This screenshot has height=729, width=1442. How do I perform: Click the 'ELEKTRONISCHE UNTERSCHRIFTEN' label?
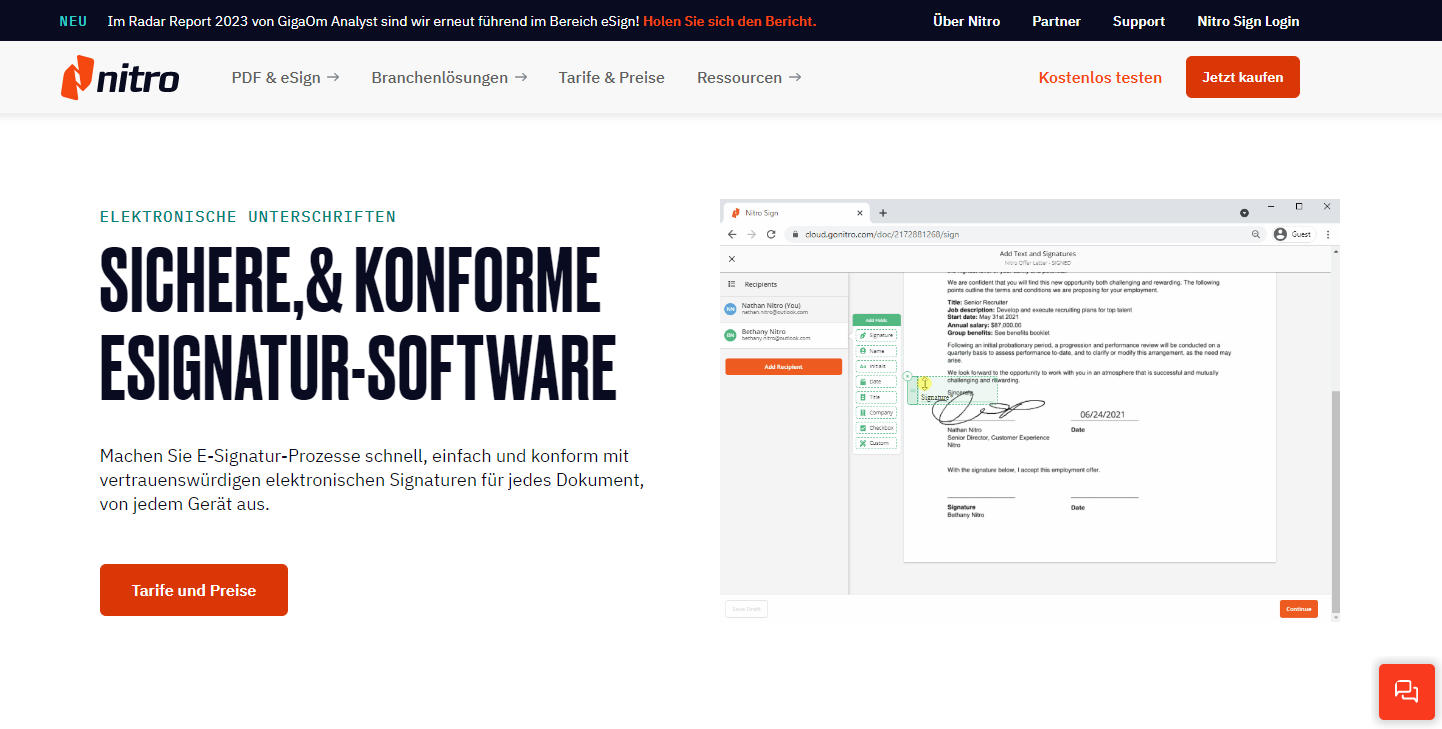248,216
